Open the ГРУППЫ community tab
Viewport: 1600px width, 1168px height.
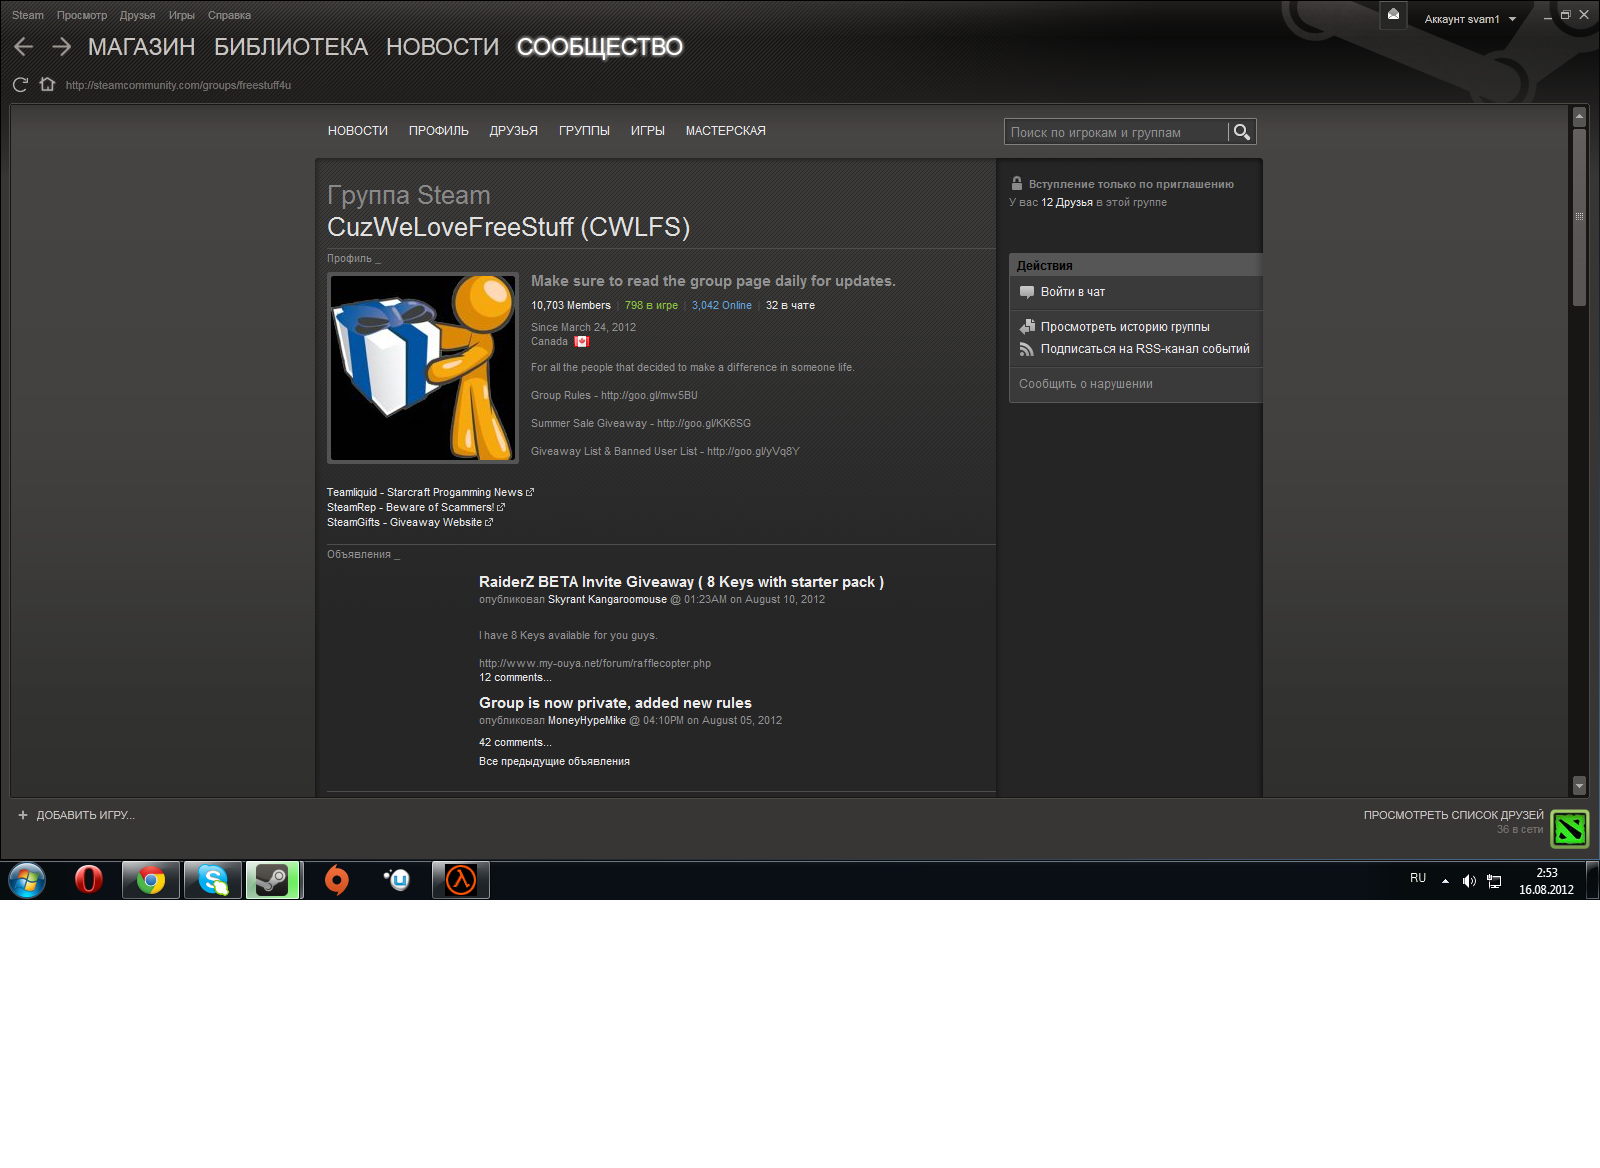[x=584, y=131]
